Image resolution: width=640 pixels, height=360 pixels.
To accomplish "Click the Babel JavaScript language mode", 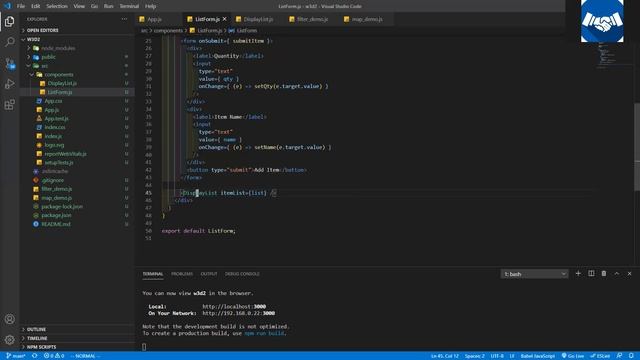I will pyautogui.click(x=538, y=356).
